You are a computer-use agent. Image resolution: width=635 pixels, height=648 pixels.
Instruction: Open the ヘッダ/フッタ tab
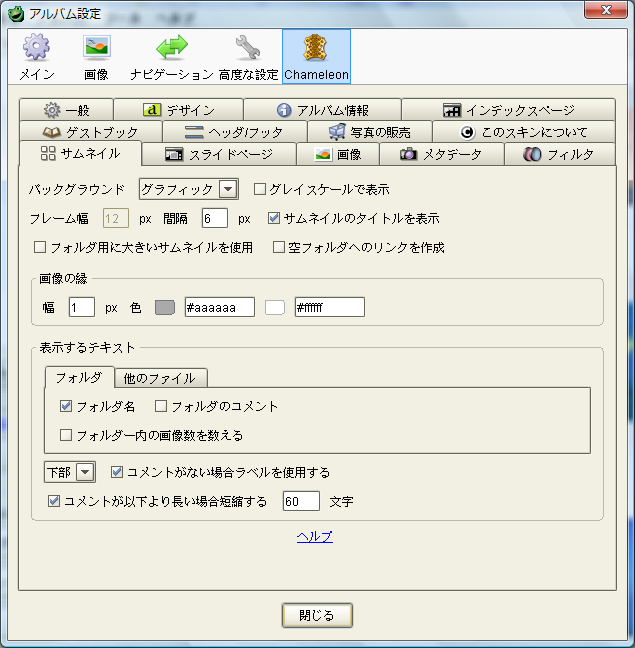[x=235, y=132]
